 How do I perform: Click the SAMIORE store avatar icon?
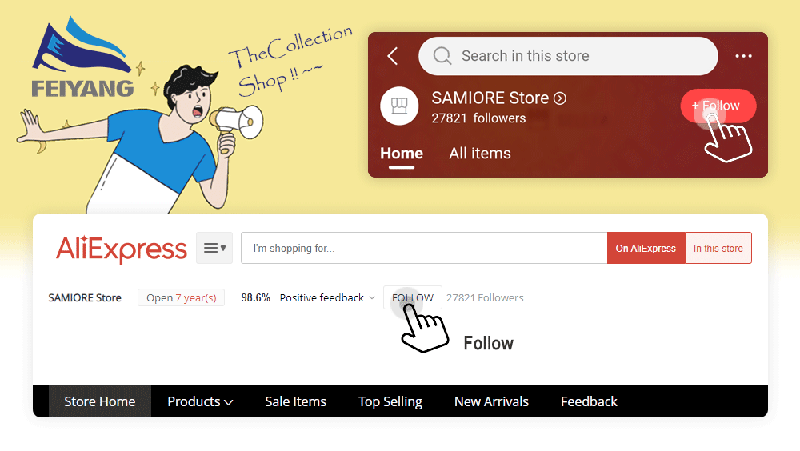pyautogui.click(x=399, y=106)
